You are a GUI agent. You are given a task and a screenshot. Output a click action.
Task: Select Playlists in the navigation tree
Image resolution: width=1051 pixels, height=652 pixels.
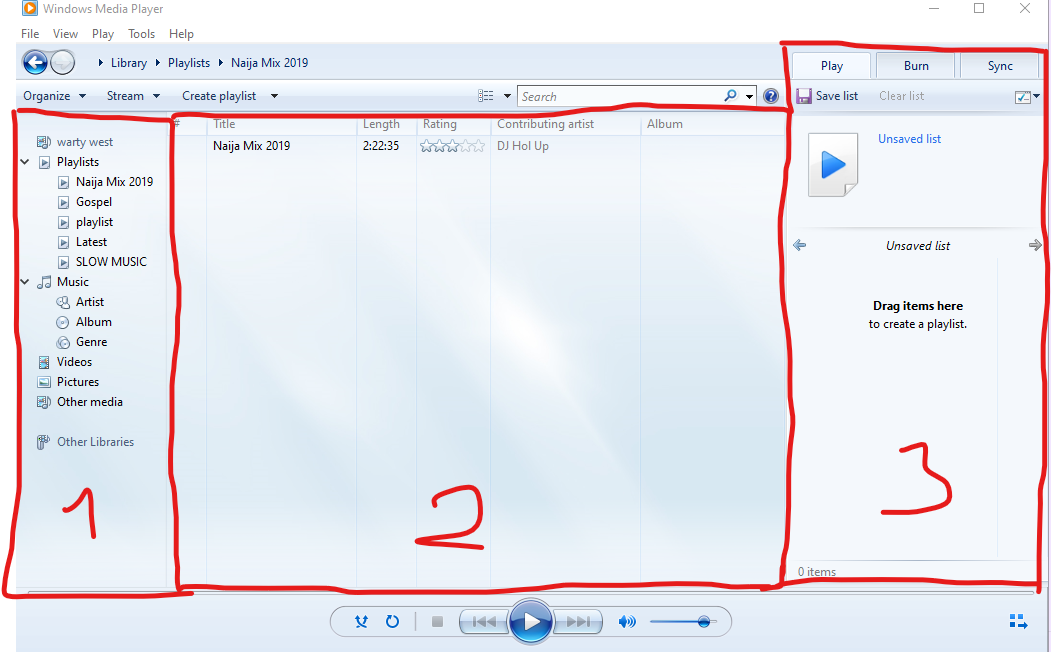[78, 162]
